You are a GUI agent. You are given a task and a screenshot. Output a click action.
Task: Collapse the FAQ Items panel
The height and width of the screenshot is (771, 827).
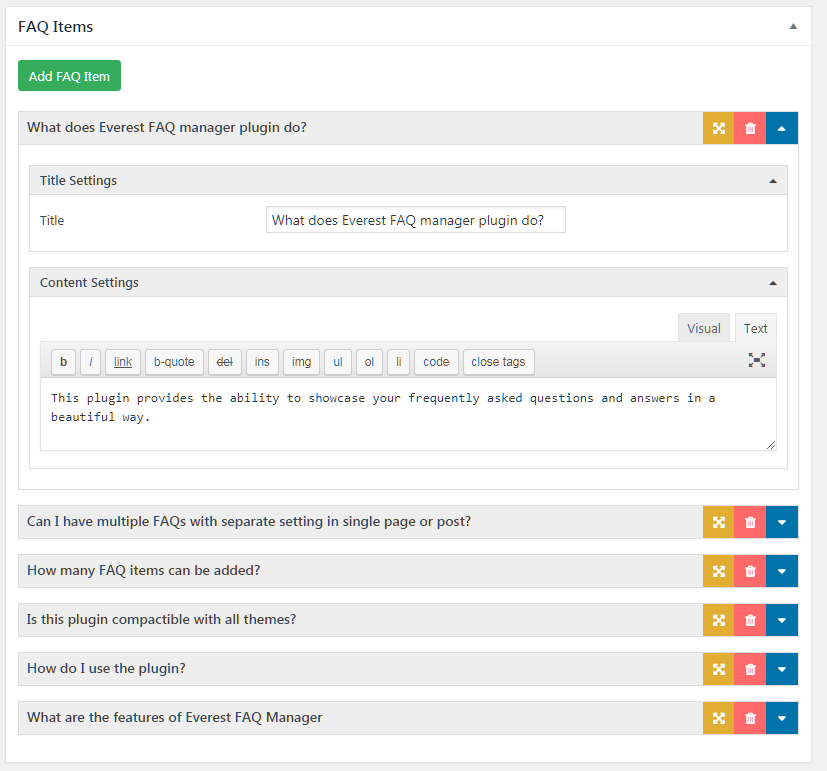tap(793, 27)
